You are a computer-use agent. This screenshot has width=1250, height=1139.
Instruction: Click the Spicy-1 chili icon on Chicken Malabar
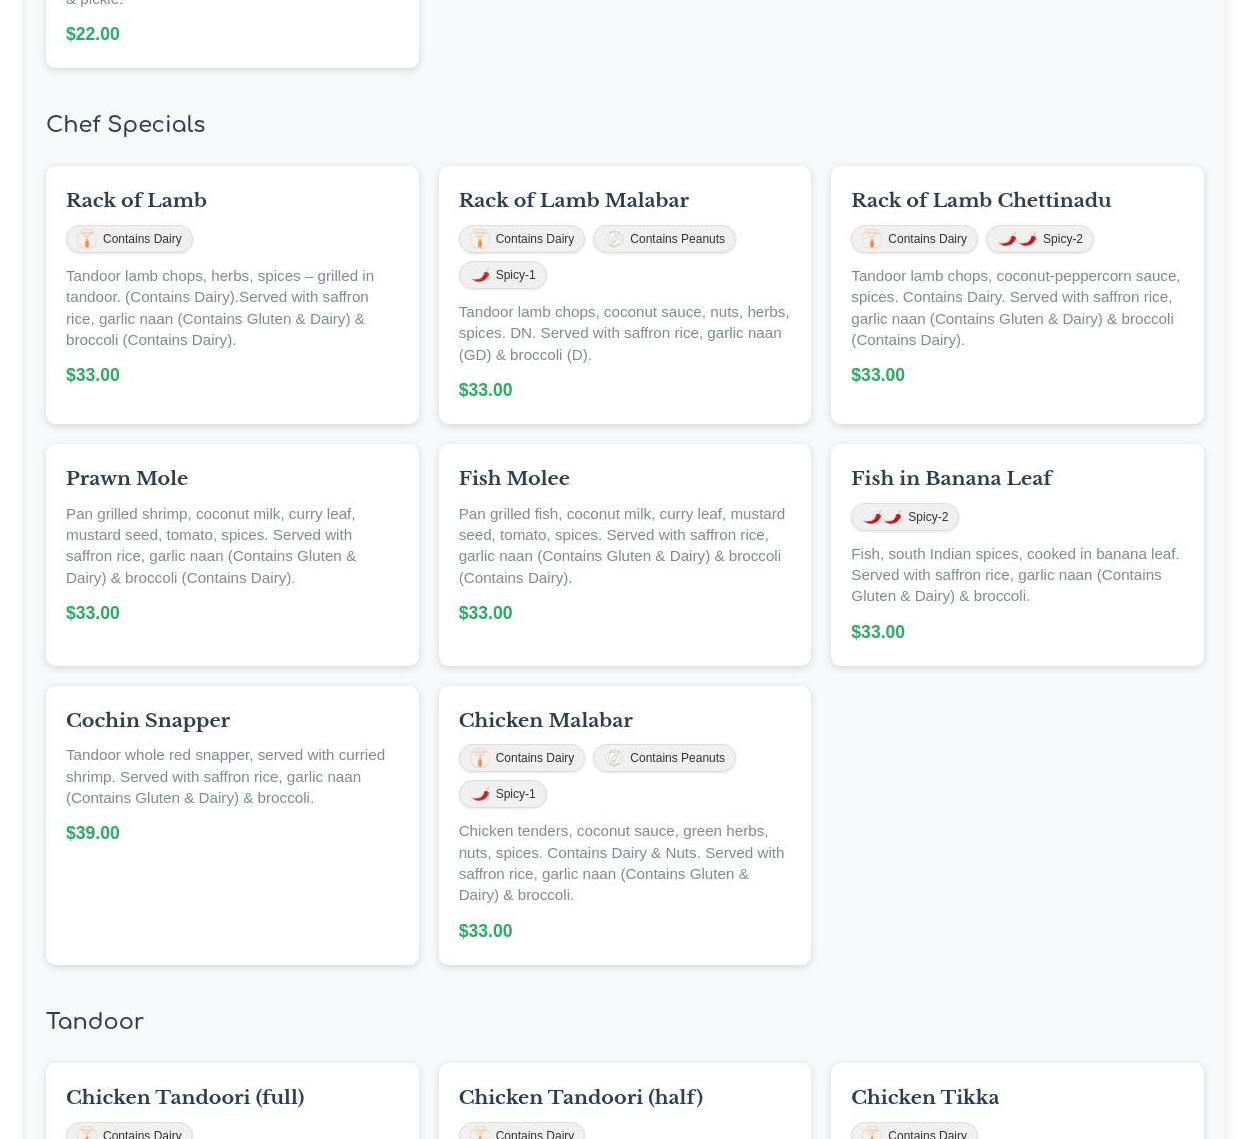click(480, 794)
